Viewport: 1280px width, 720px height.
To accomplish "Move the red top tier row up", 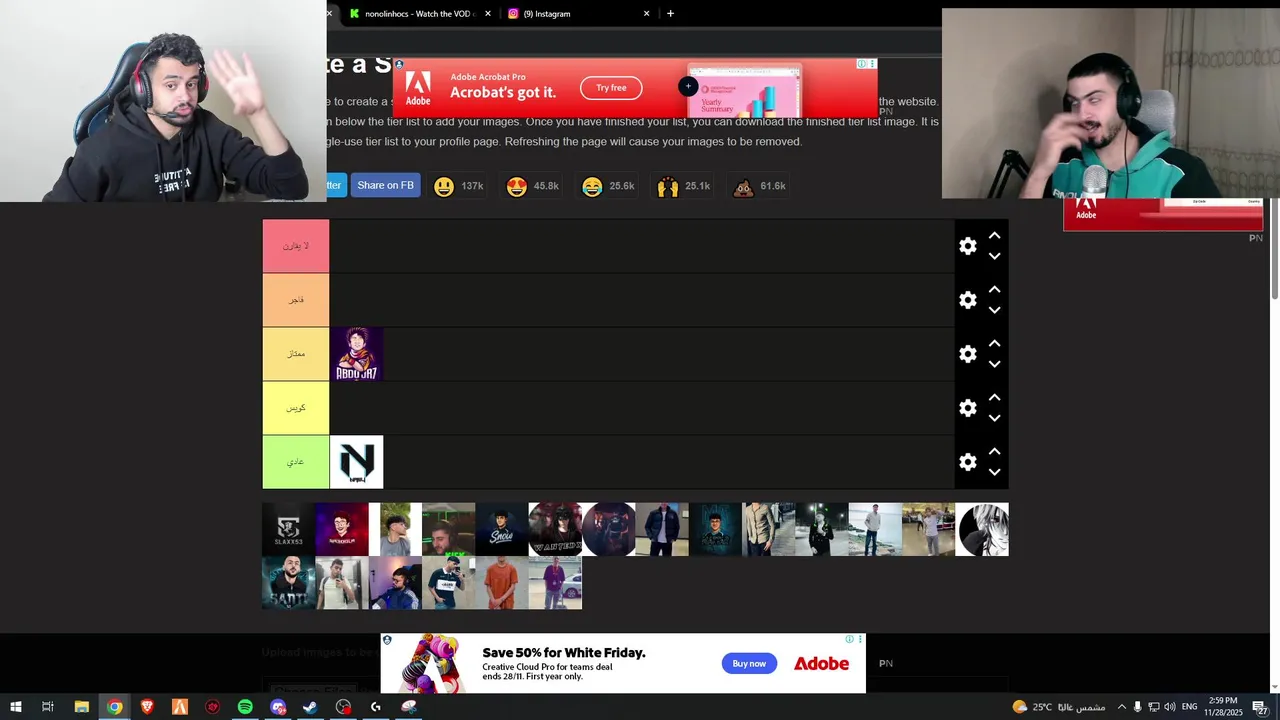I will [995, 236].
